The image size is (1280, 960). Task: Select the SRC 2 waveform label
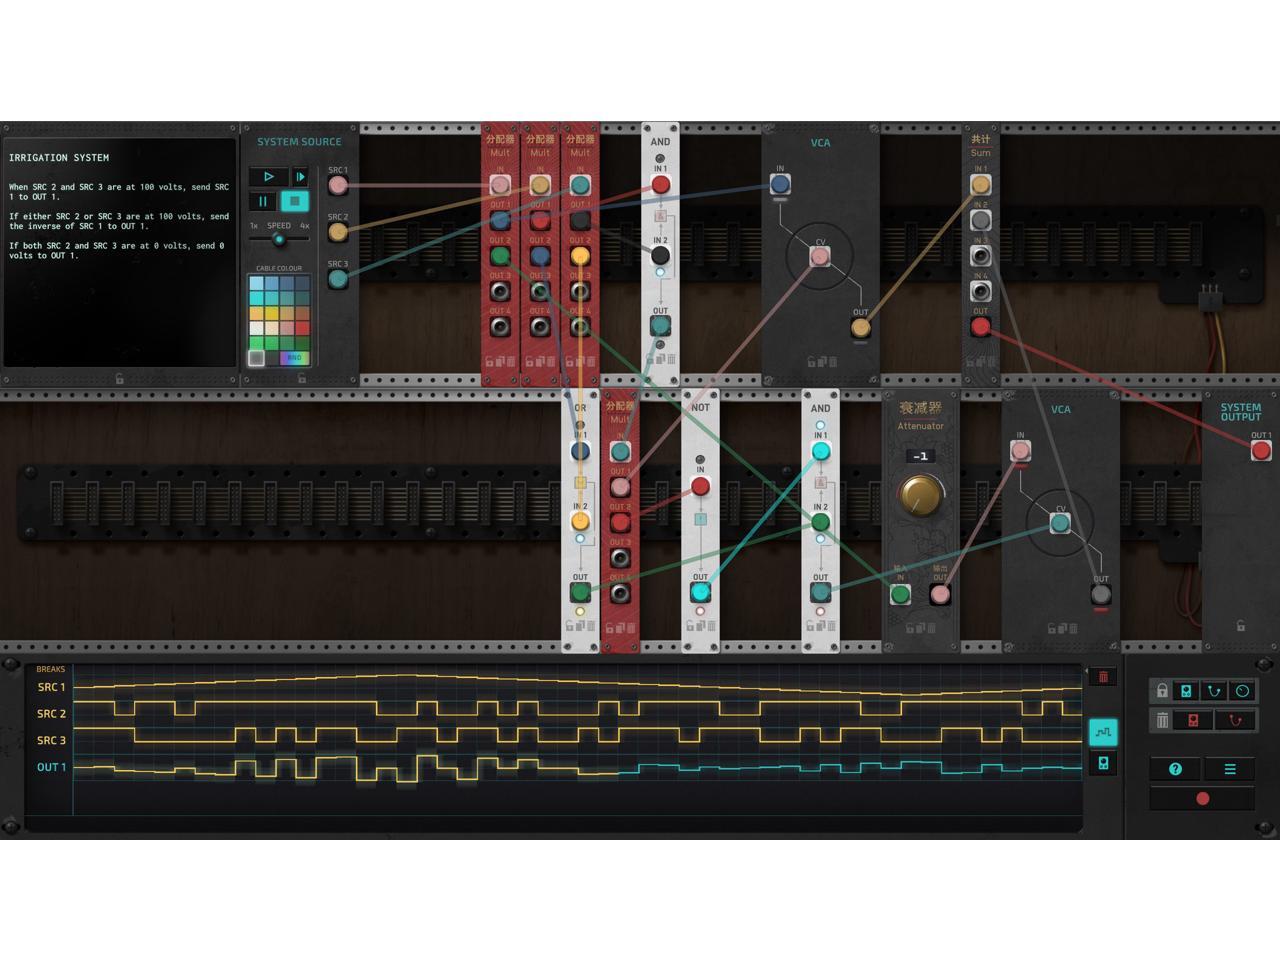[x=51, y=714]
